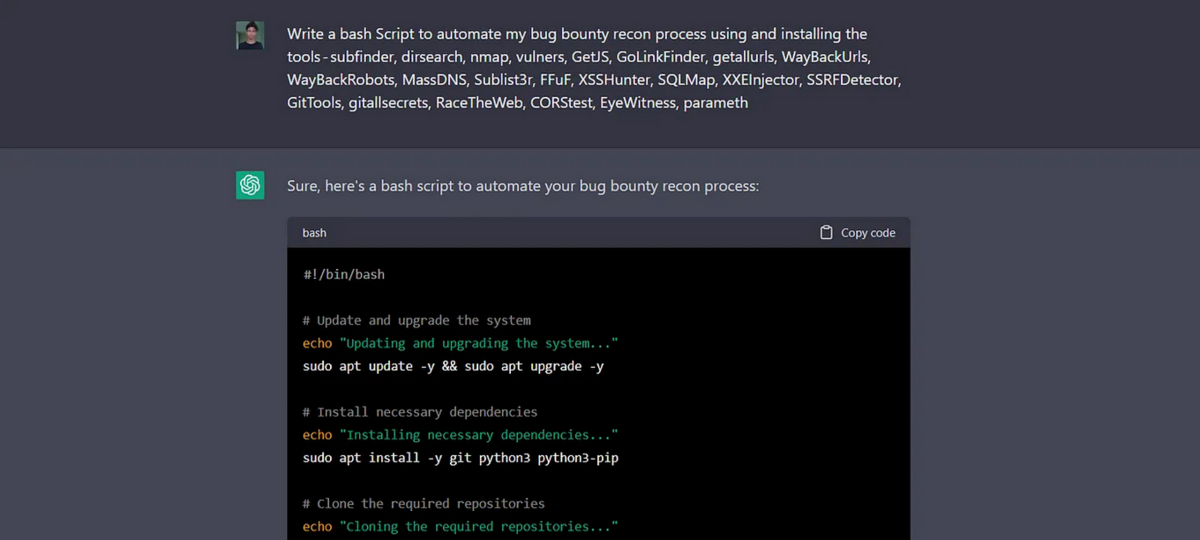Click the line 'sudo apt update -y && sudo apt upgrade -y'
This screenshot has height=540, width=1200.
[x=454, y=366]
